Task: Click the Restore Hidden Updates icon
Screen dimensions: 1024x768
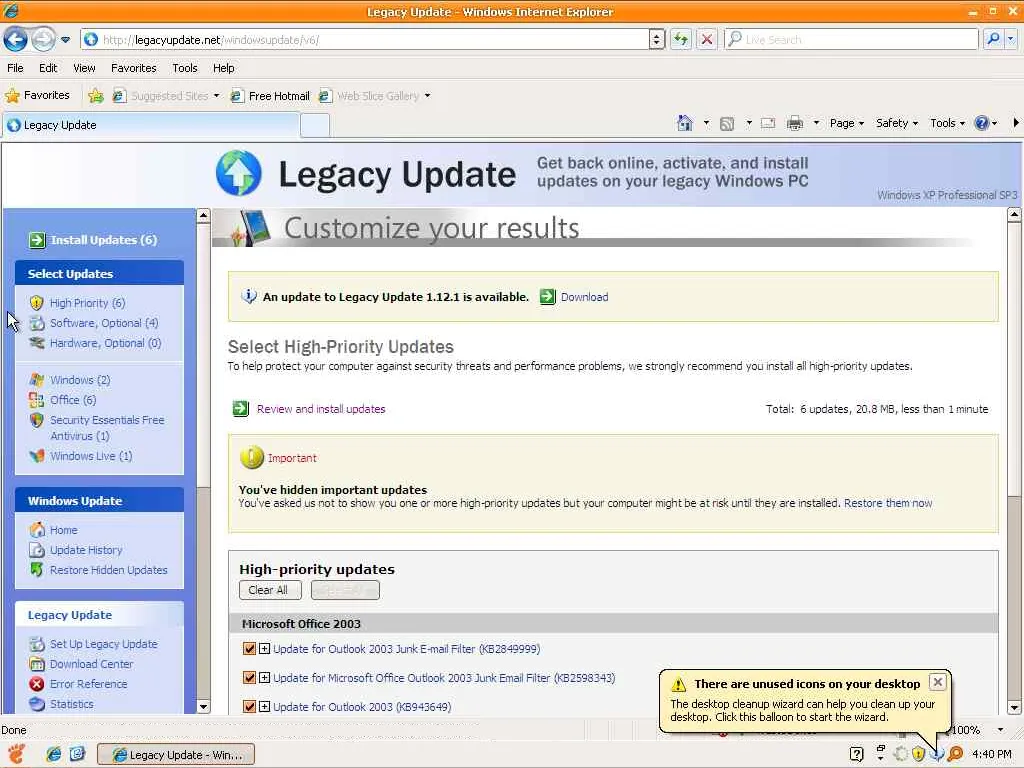Action: [37, 569]
